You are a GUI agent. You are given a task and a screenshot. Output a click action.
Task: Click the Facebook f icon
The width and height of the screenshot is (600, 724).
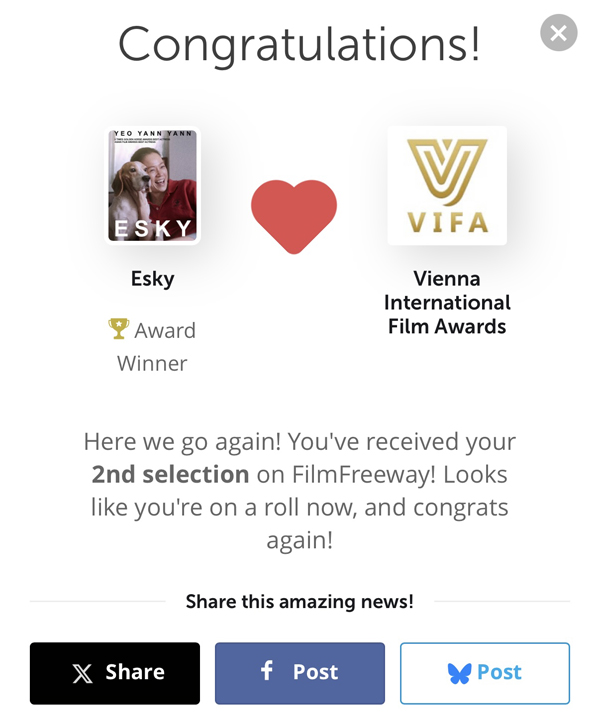click(267, 671)
